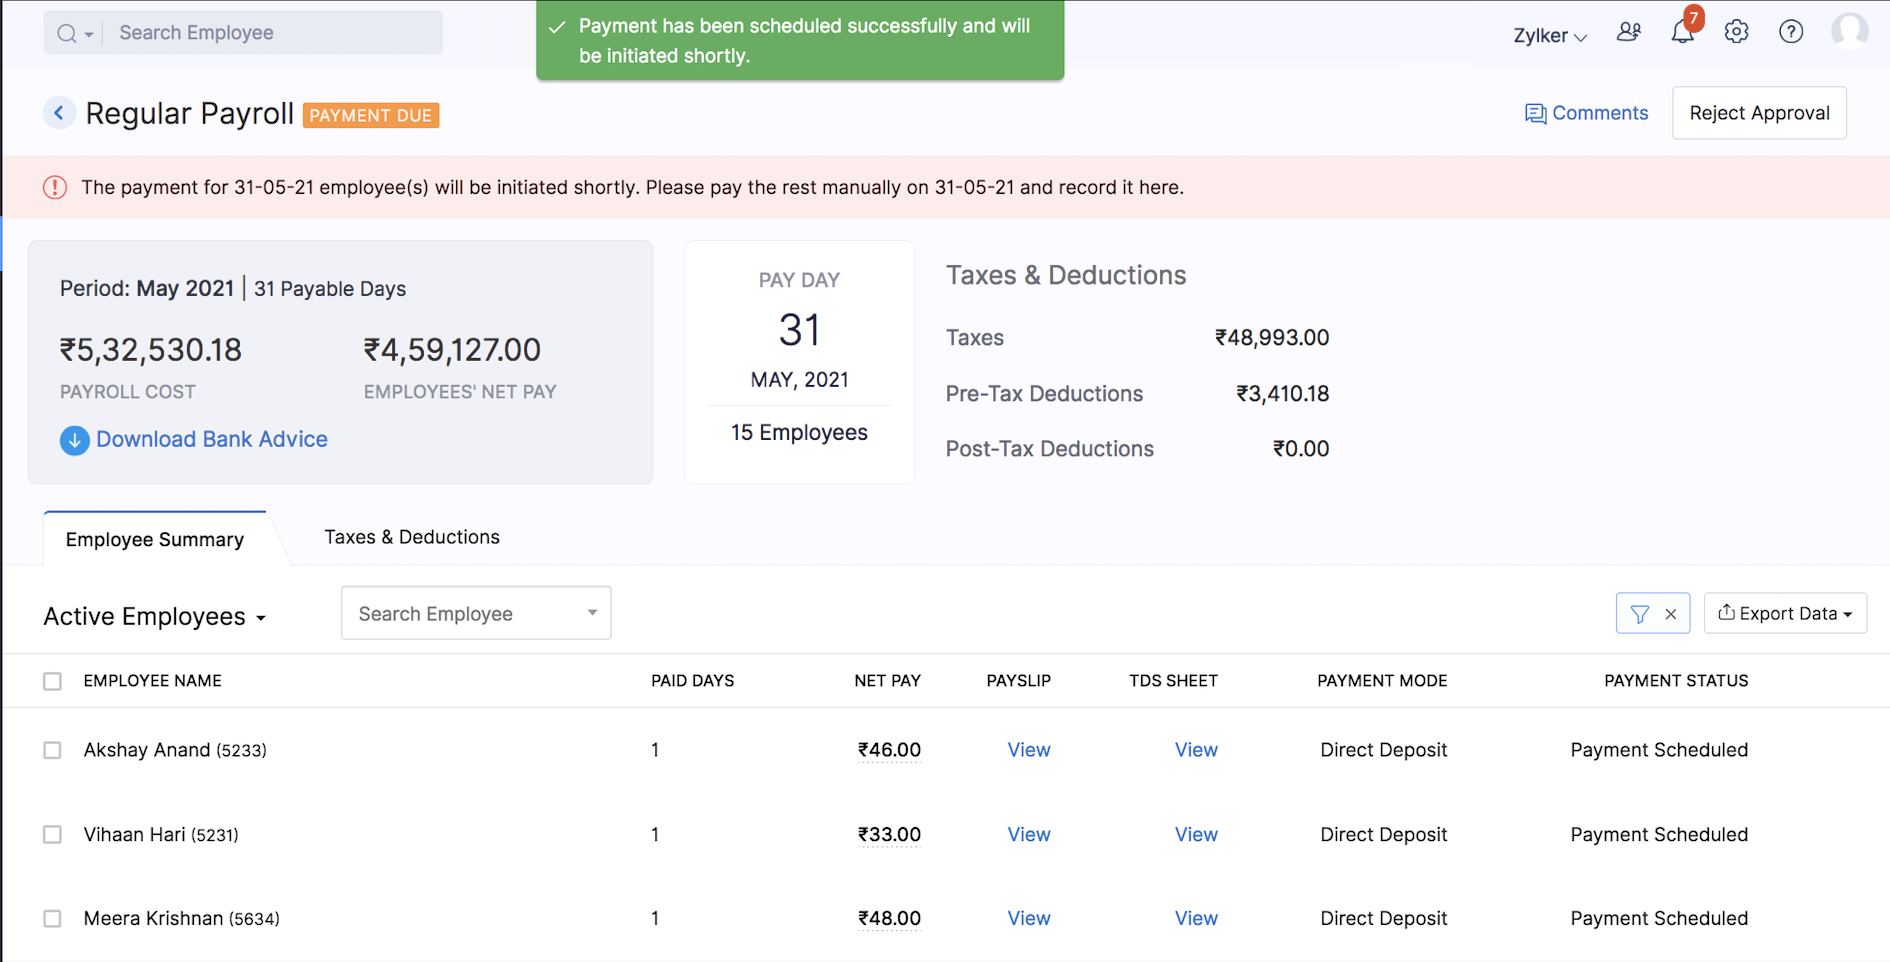
Task: Open the settings gear icon
Action: pyautogui.click(x=1736, y=32)
